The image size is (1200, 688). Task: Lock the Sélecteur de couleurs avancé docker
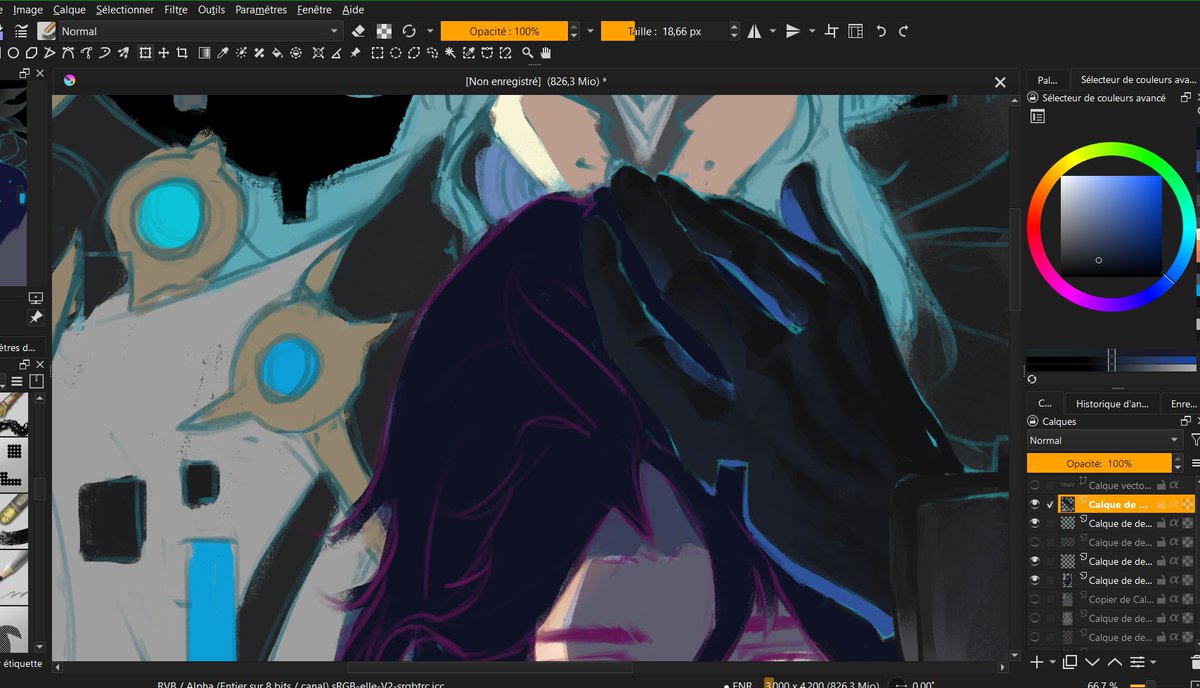pos(1032,98)
